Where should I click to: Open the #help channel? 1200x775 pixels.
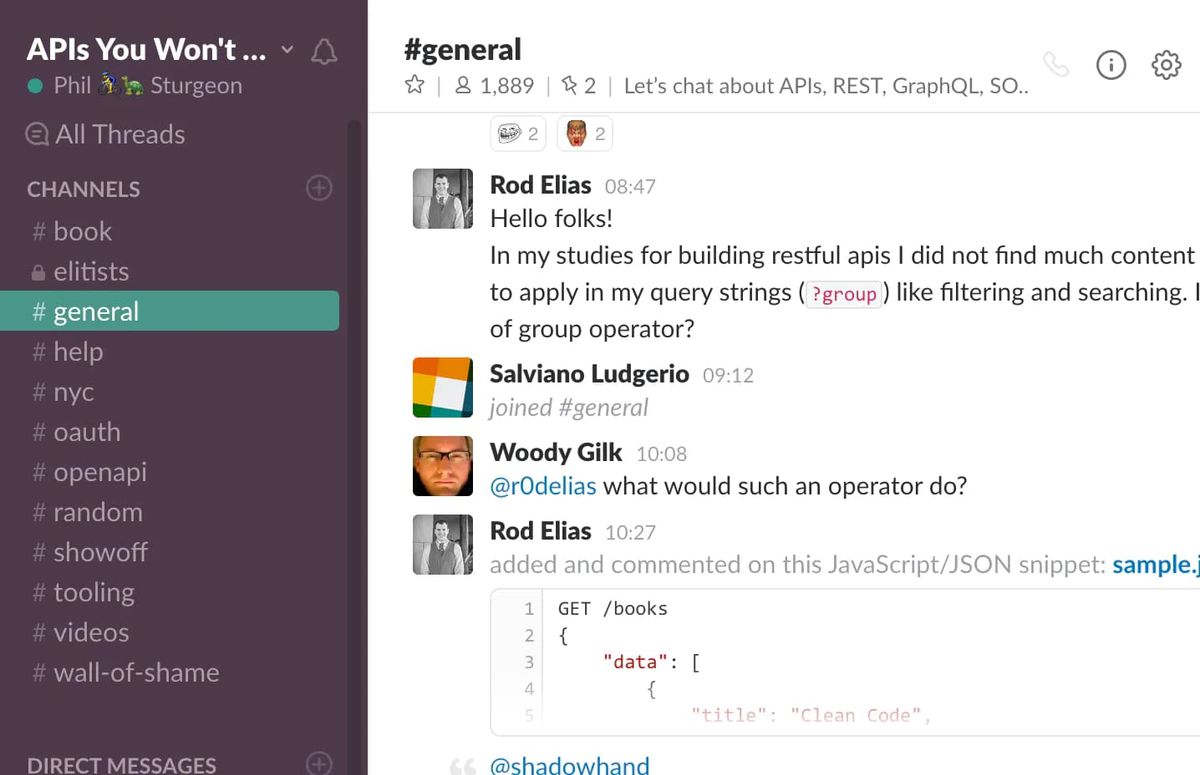[x=79, y=351]
